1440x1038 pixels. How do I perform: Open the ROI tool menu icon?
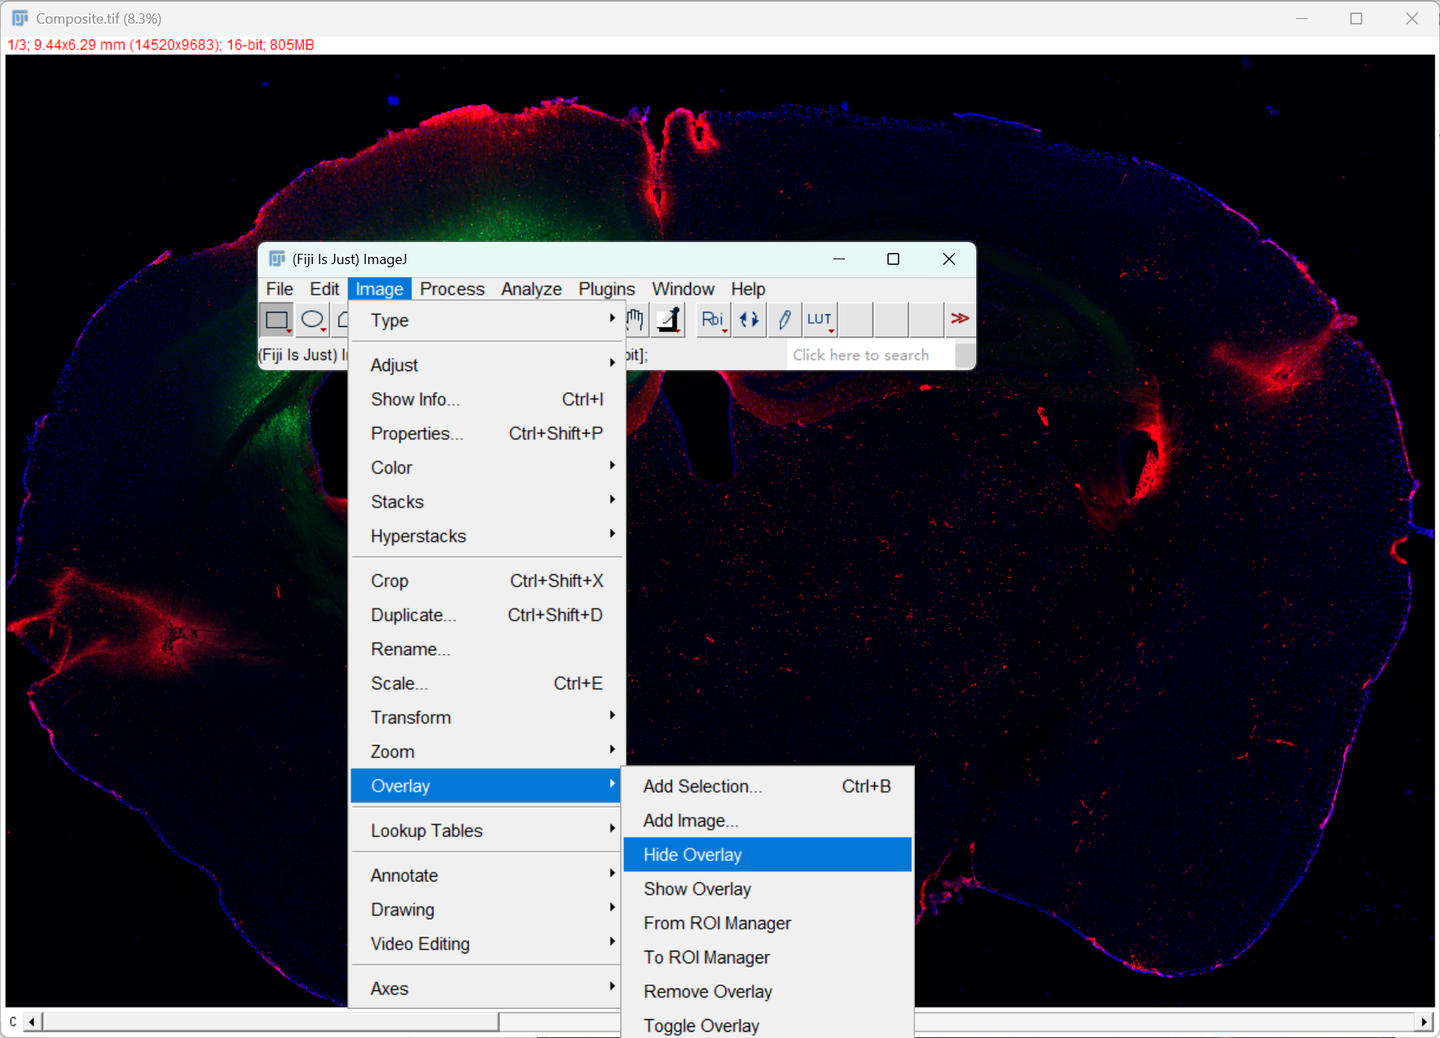point(712,320)
